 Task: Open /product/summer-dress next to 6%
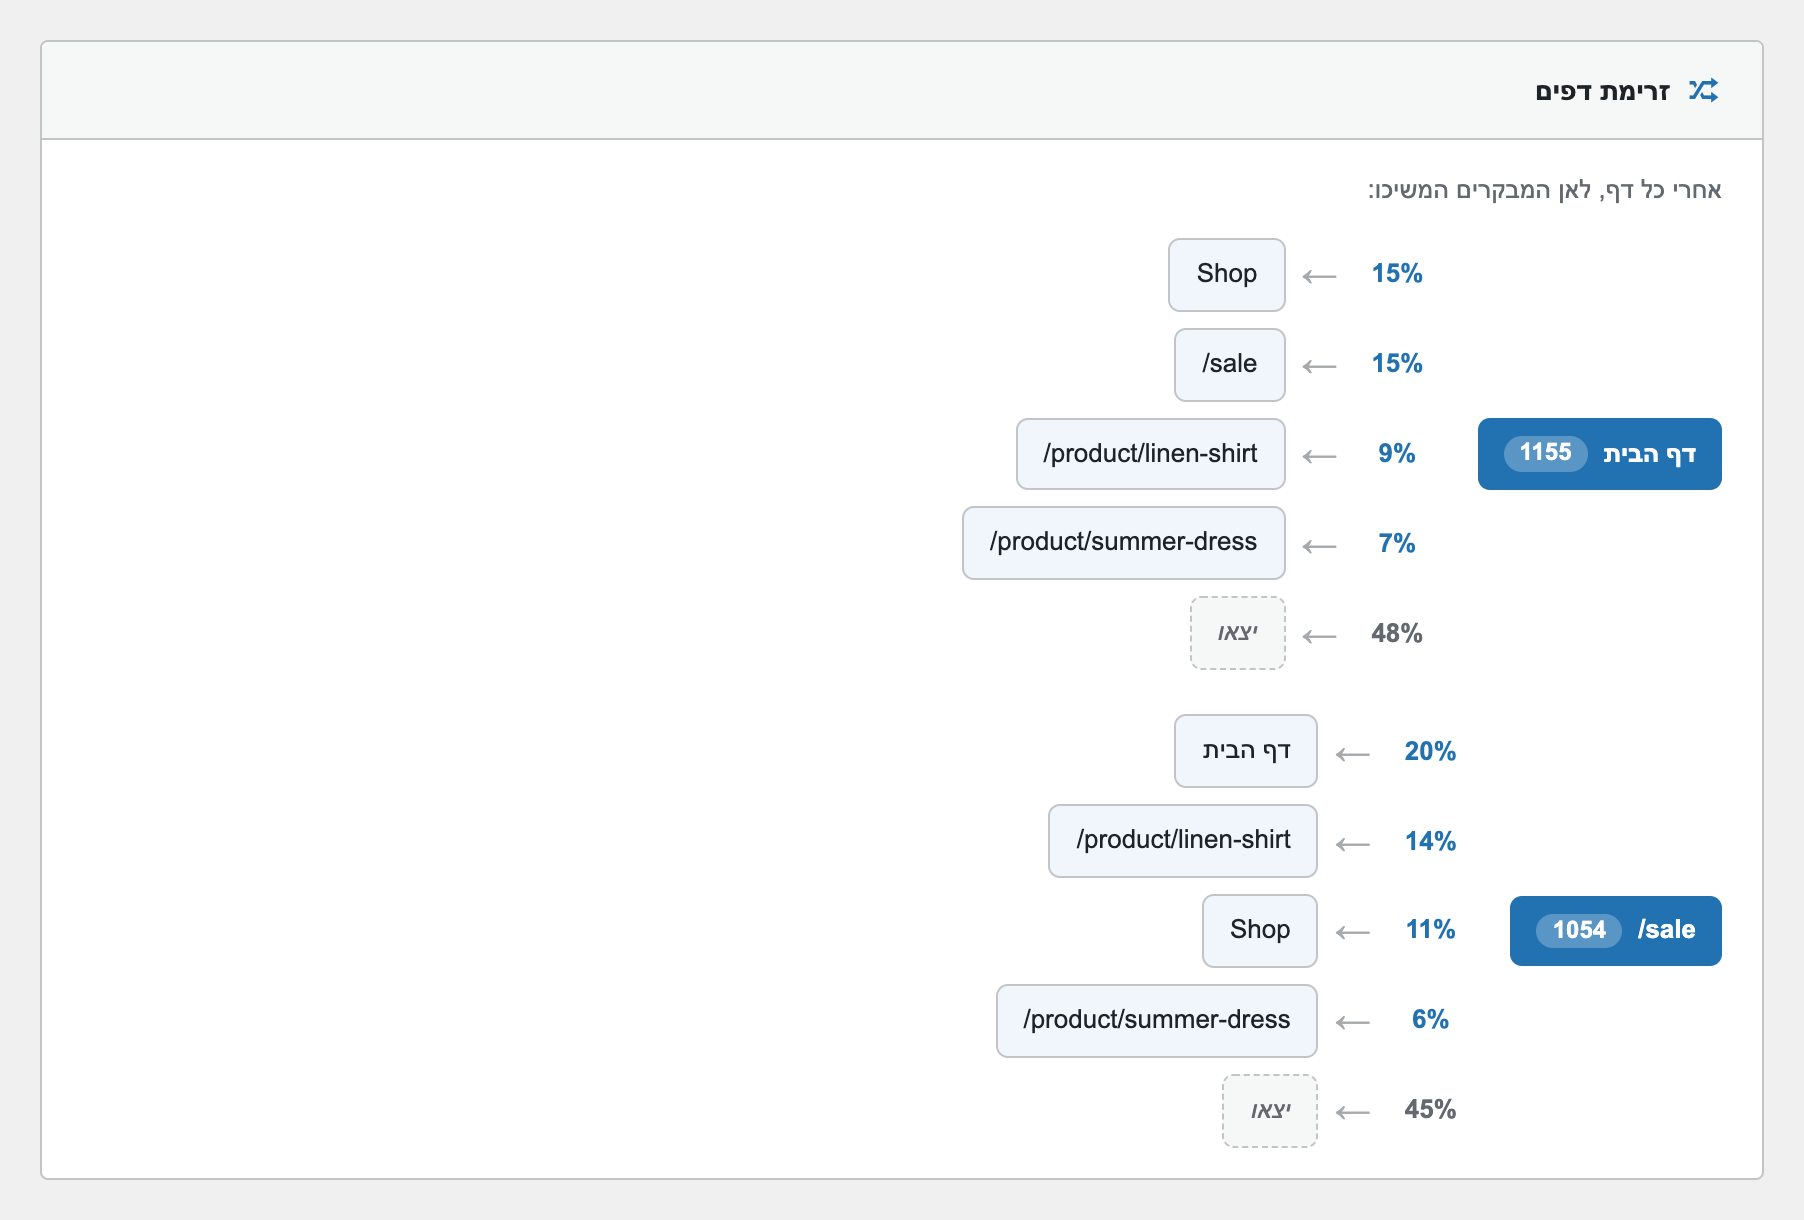point(1156,1020)
